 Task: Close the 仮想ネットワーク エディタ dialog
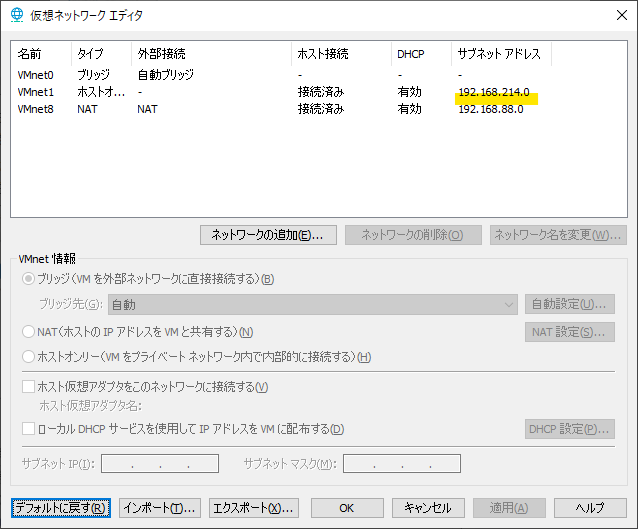click(622, 15)
